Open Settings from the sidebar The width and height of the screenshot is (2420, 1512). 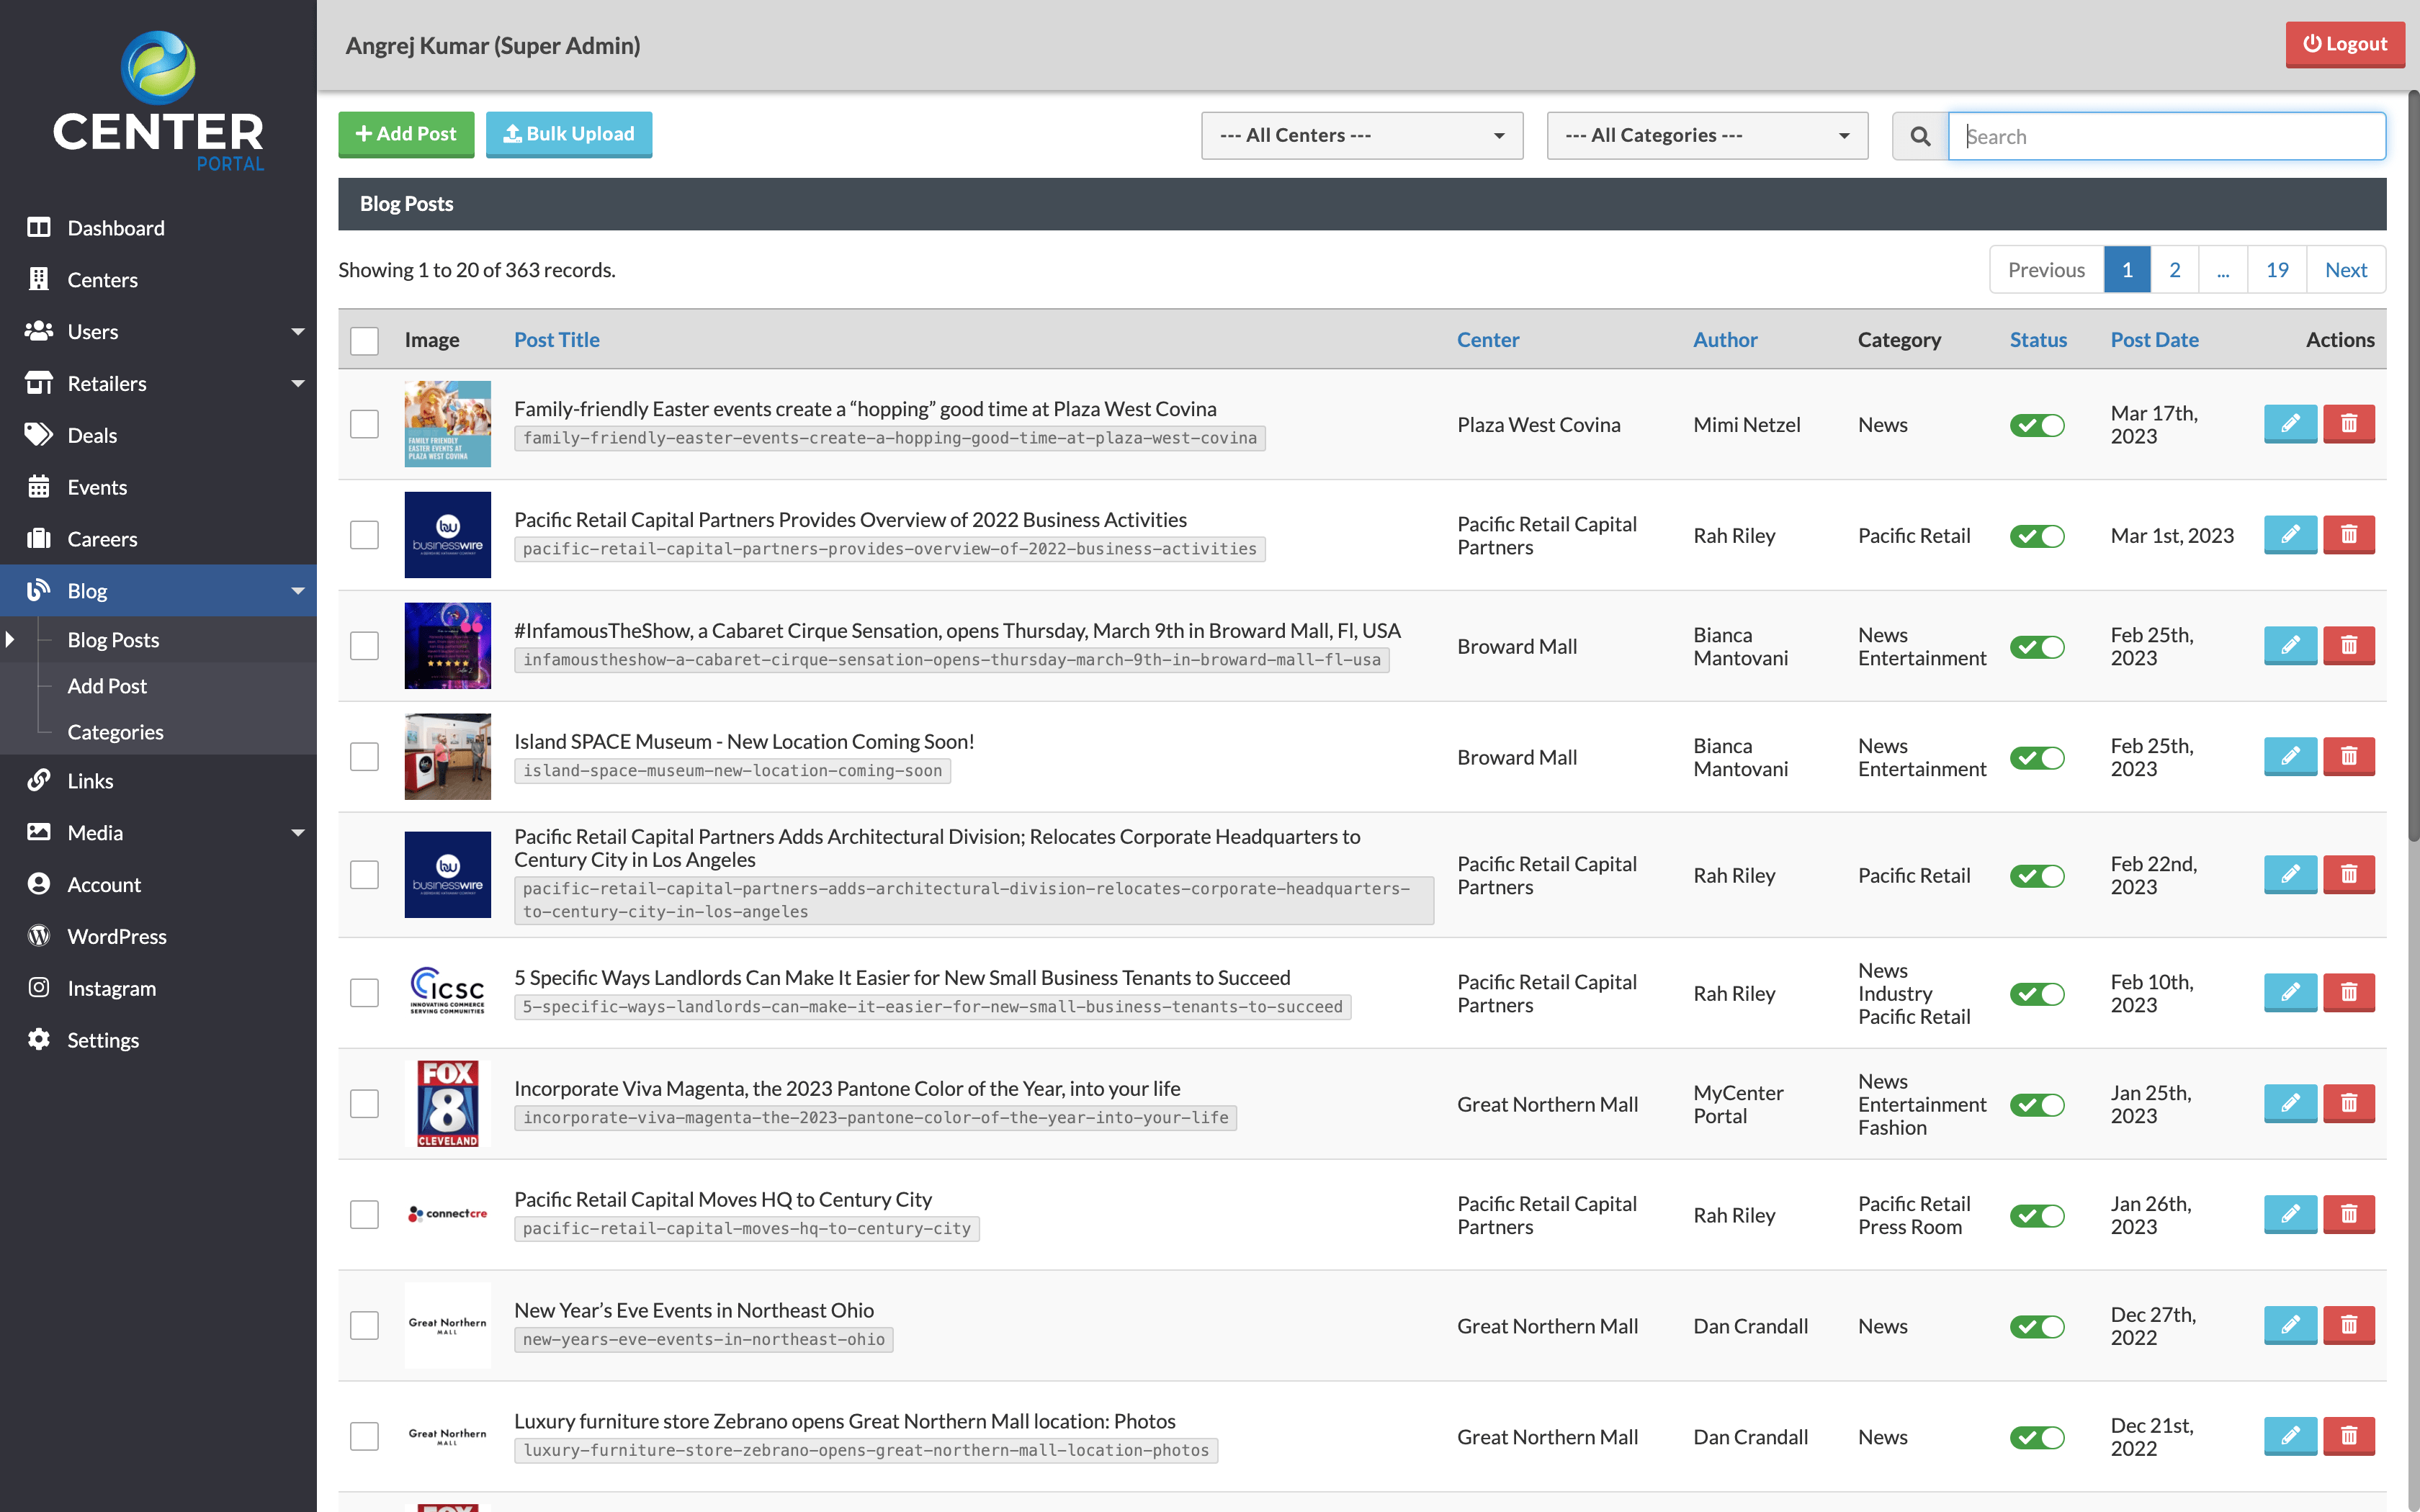(x=103, y=1040)
